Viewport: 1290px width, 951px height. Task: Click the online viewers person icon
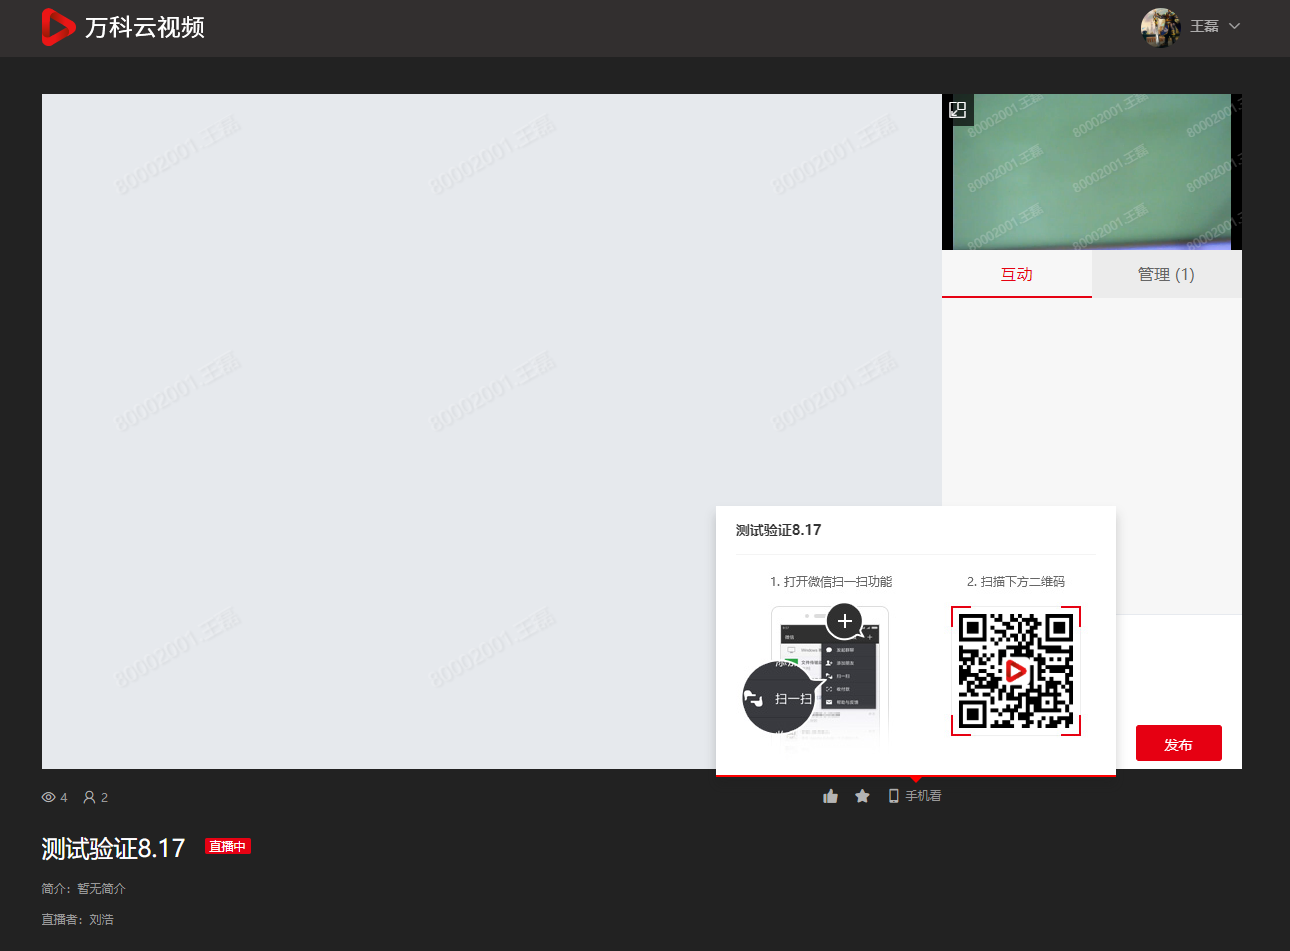[x=89, y=797]
